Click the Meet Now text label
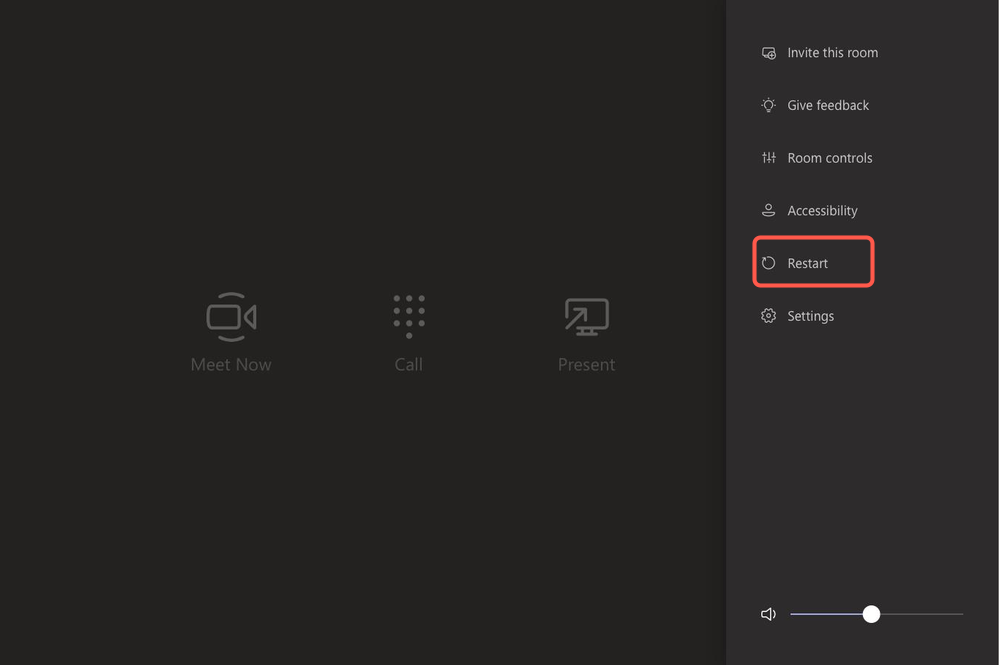The height and width of the screenshot is (665, 999). pyautogui.click(x=231, y=365)
